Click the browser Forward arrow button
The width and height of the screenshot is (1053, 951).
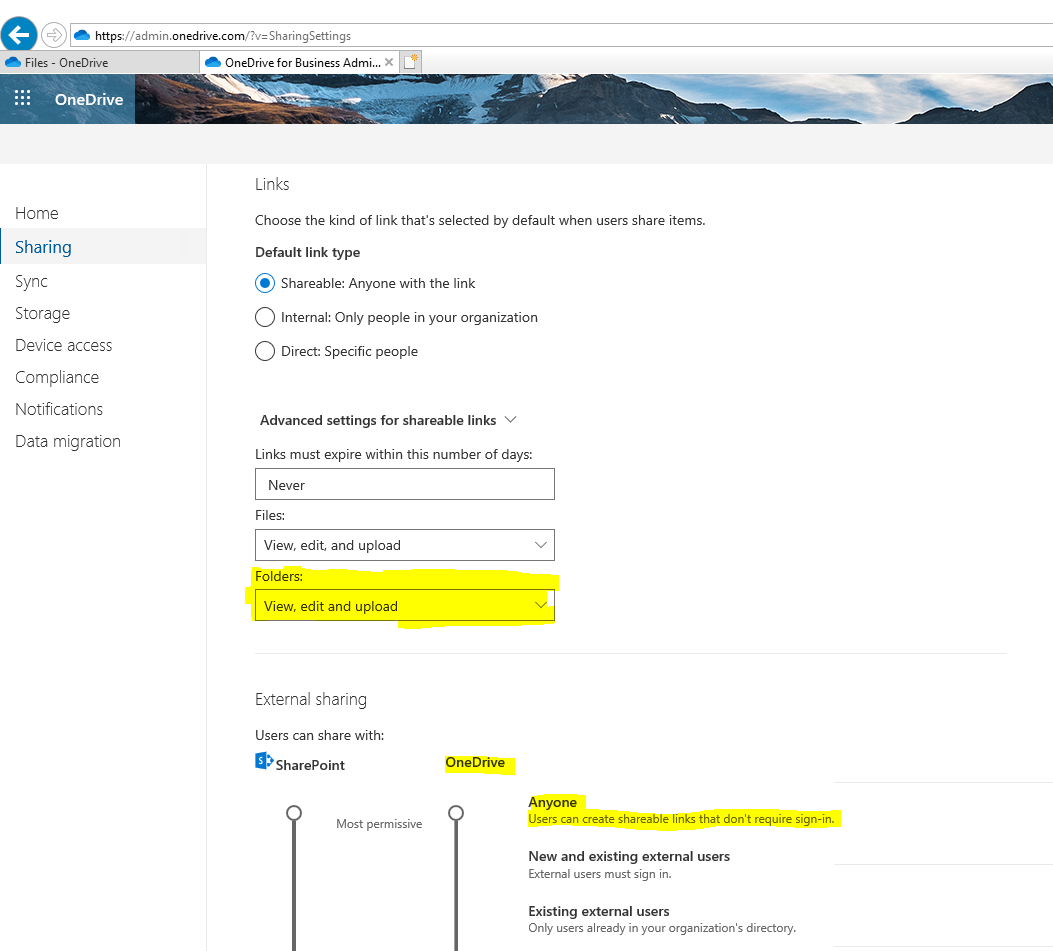click(54, 35)
